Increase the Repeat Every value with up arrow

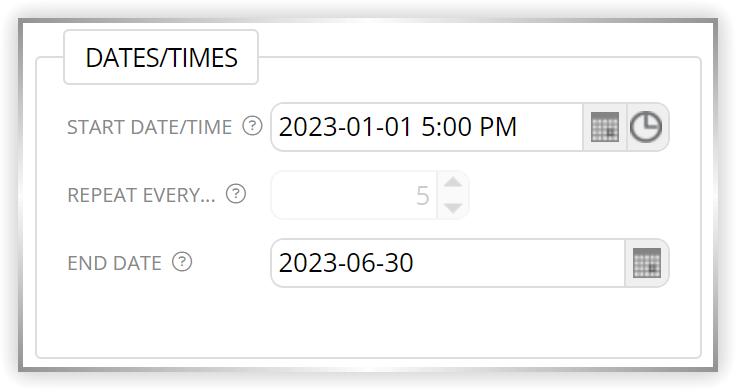tap(452, 183)
